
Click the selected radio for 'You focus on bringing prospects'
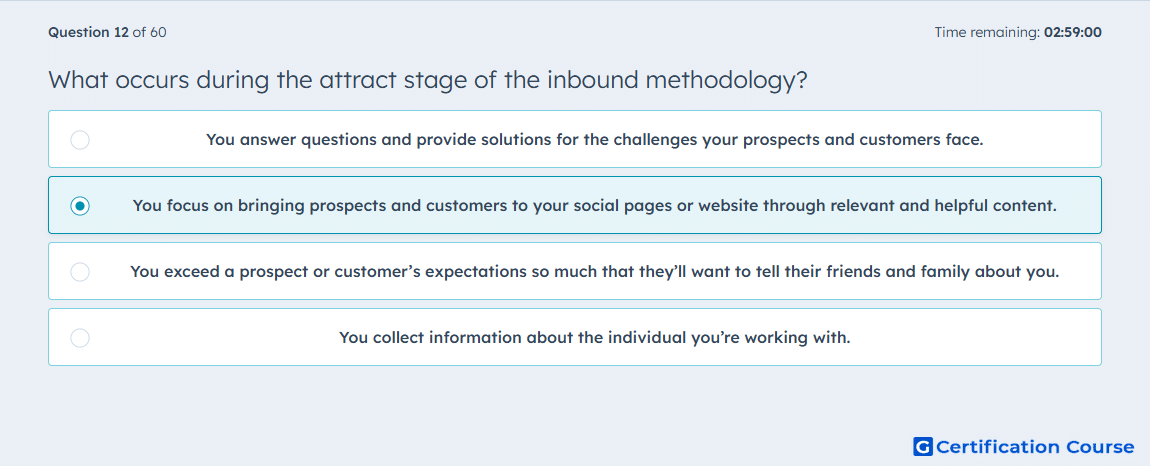click(80, 206)
